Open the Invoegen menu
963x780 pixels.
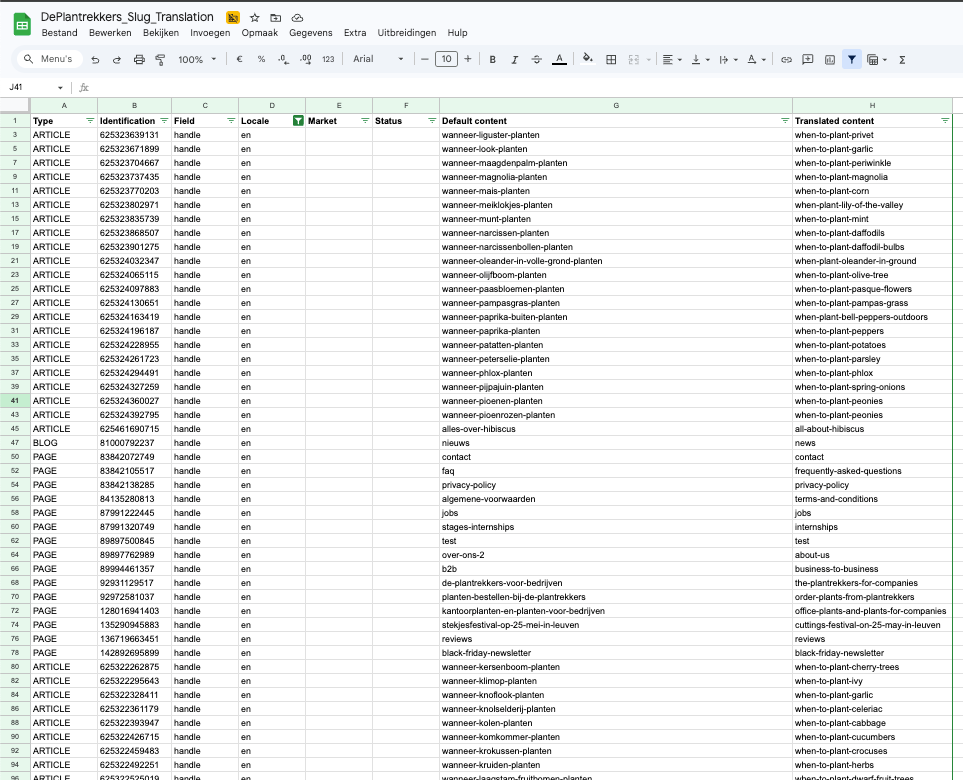(210, 33)
